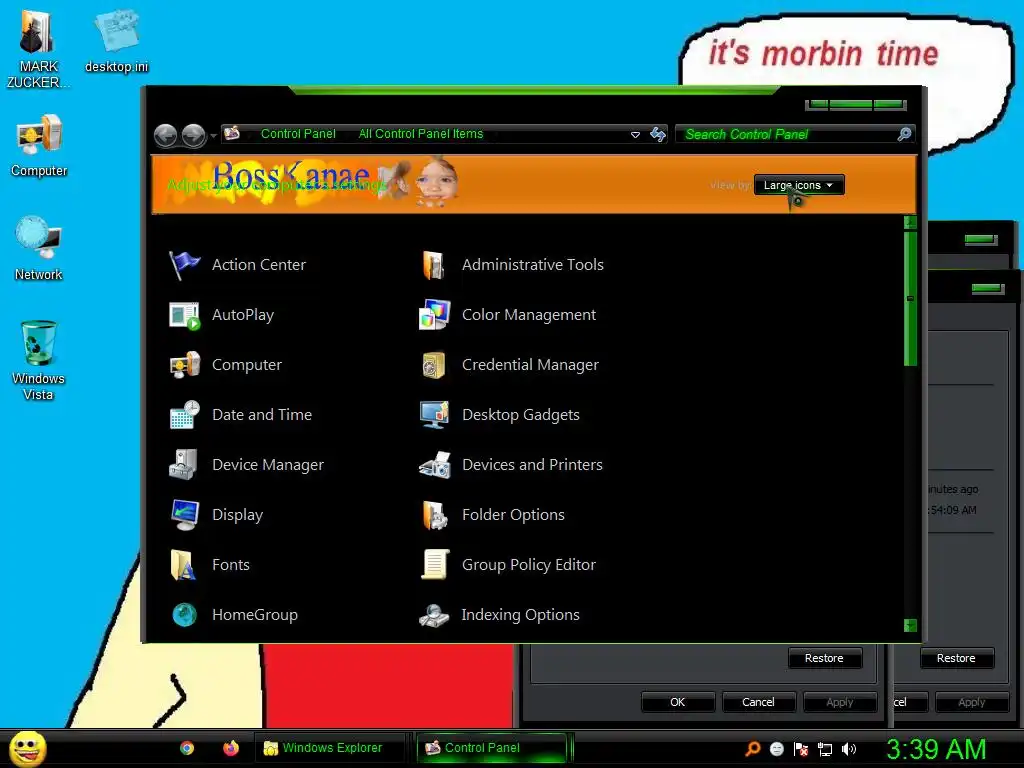Open the Large icons view dropdown
Screen dimensions: 1024x768
(799, 185)
